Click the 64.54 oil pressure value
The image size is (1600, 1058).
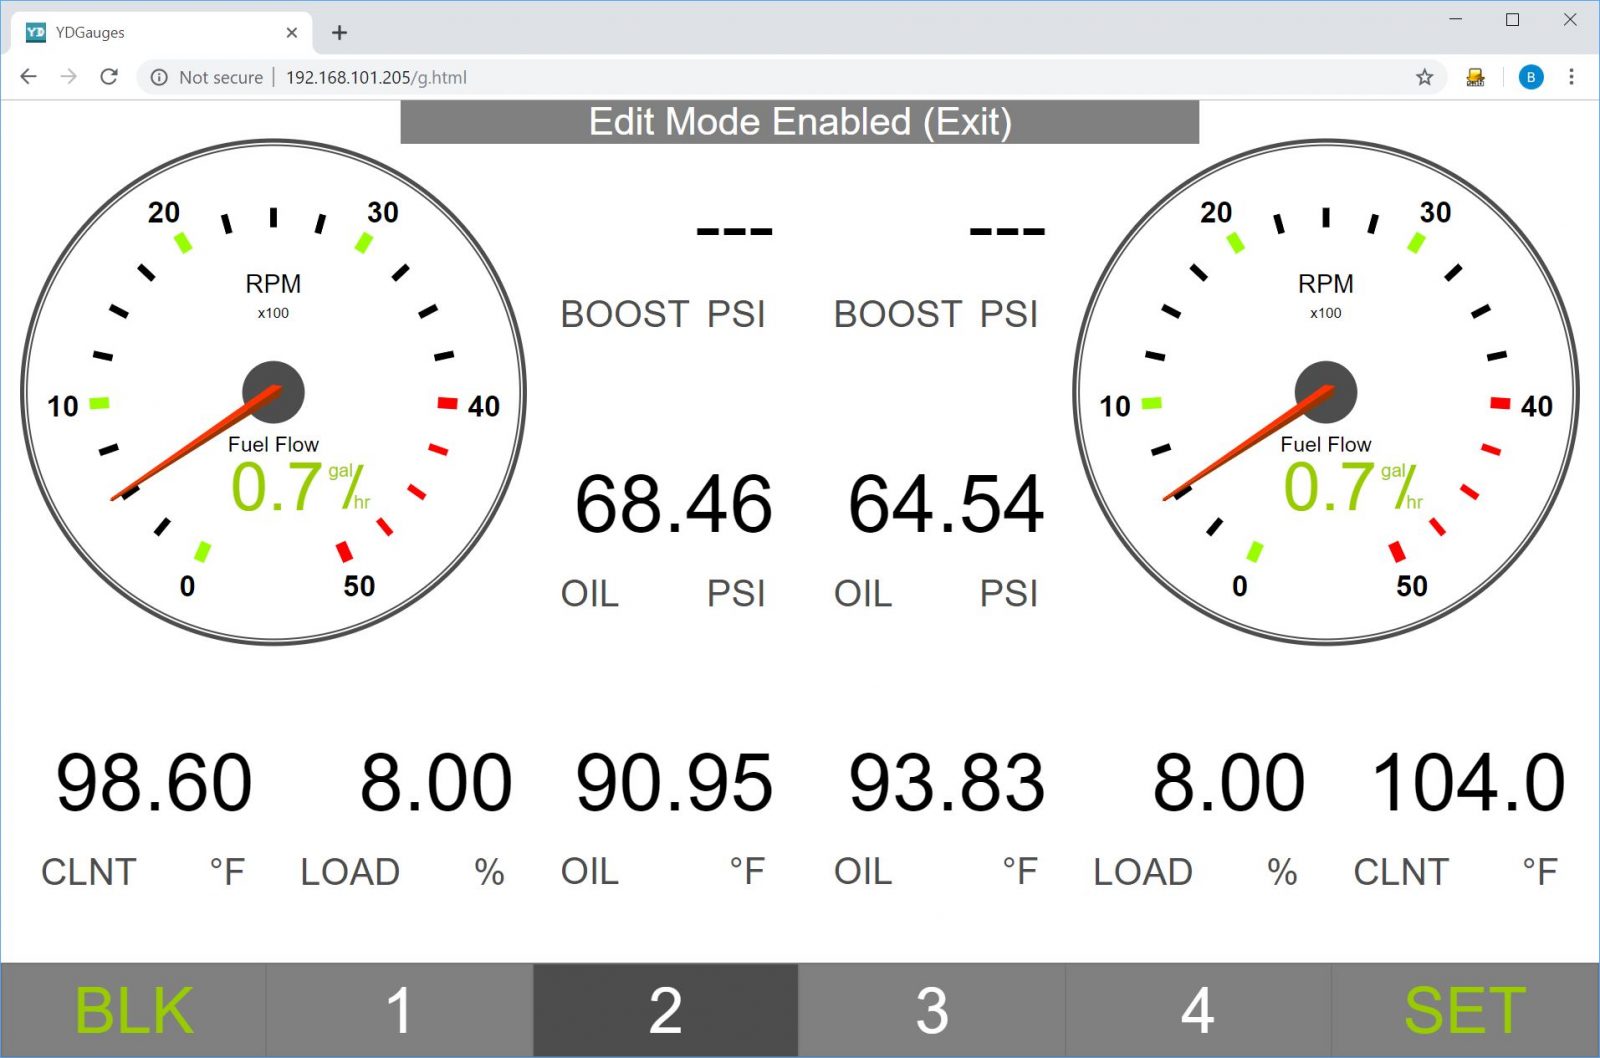coord(947,504)
